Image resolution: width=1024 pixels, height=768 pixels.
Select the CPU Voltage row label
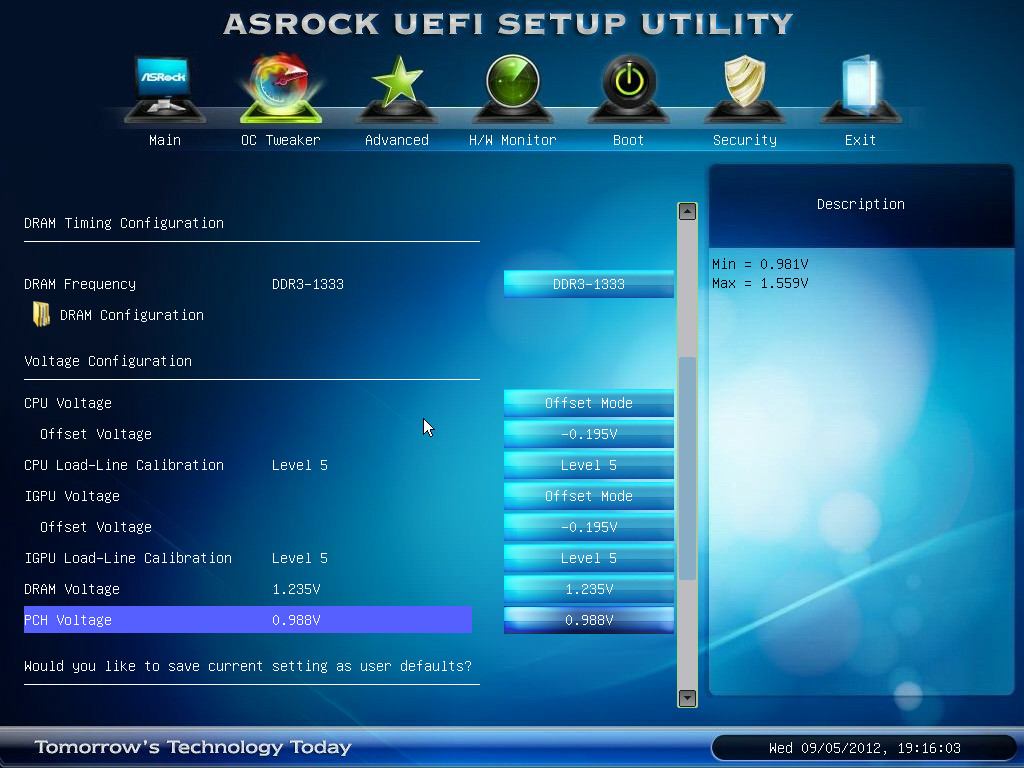coord(68,403)
